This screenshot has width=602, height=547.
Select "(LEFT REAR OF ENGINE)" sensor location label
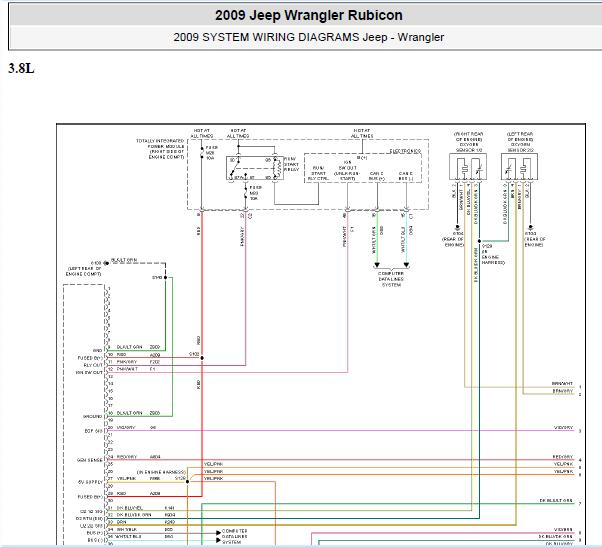(x=520, y=137)
